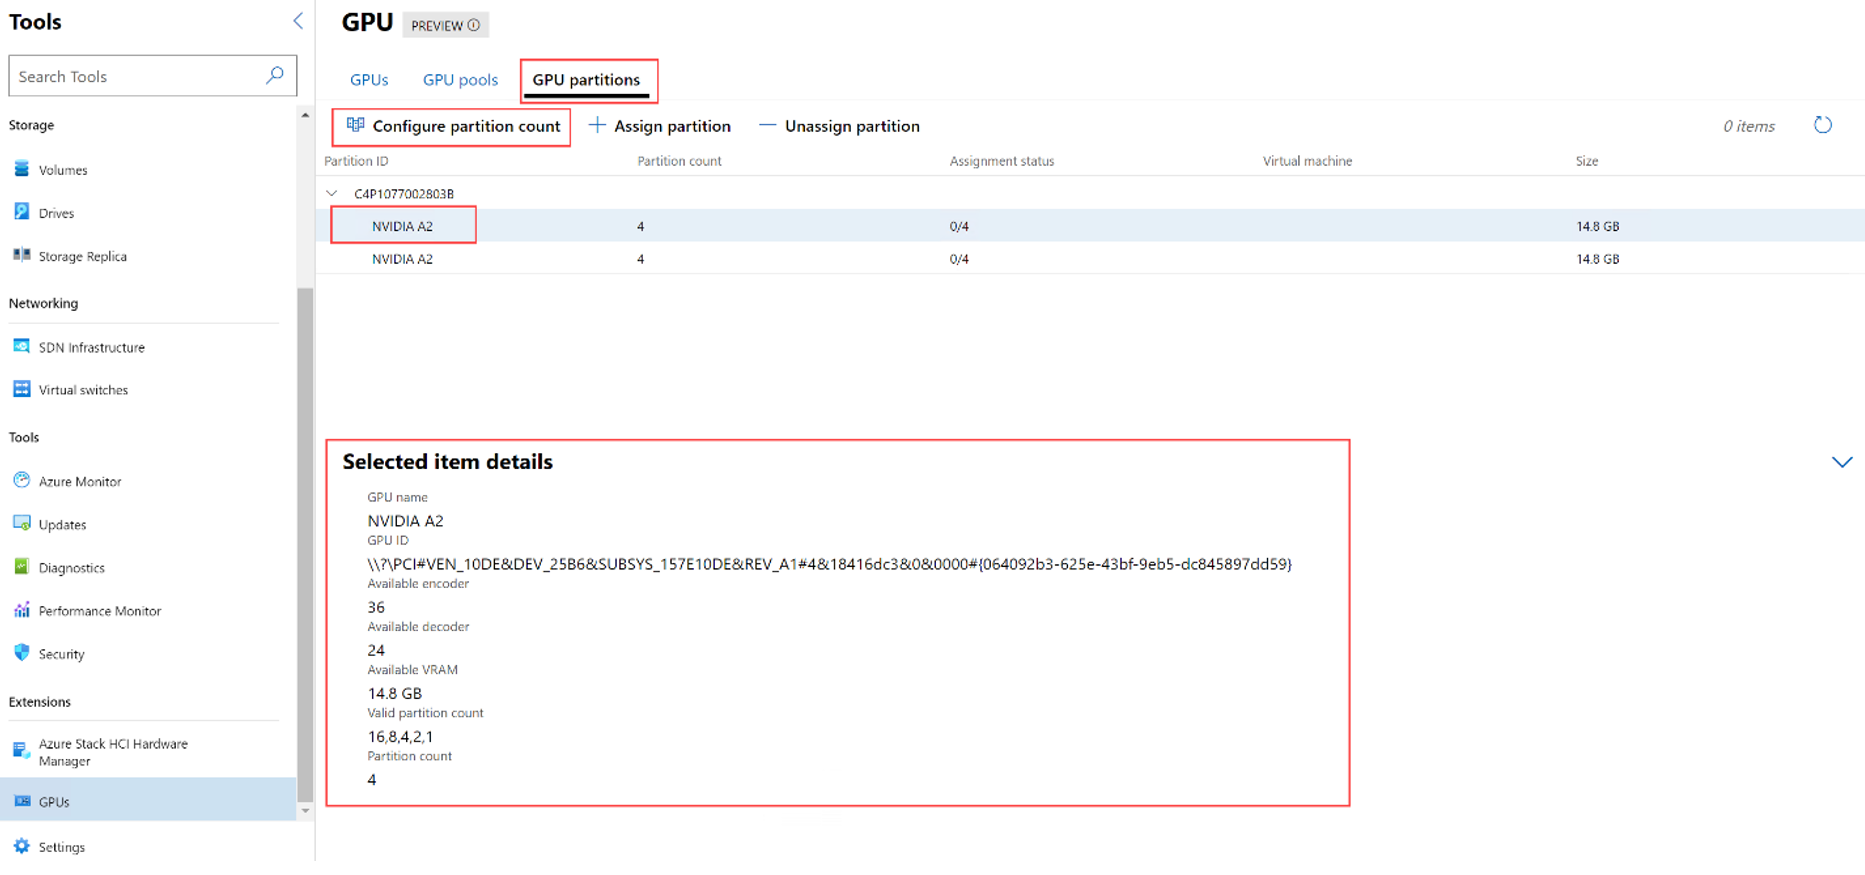Collapse the C4P1077002803B server group
The width and height of the screenshot is (1865, 875).
point(332,193)
